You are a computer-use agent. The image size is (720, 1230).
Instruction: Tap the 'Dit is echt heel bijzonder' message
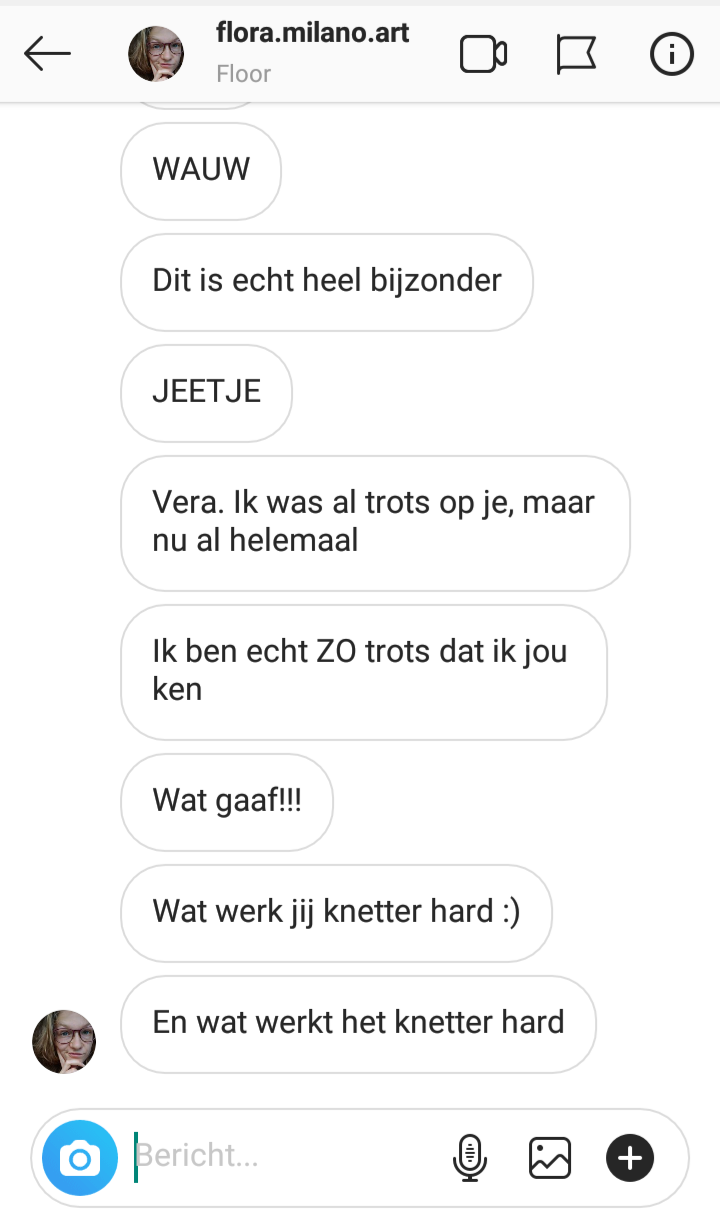327,282
